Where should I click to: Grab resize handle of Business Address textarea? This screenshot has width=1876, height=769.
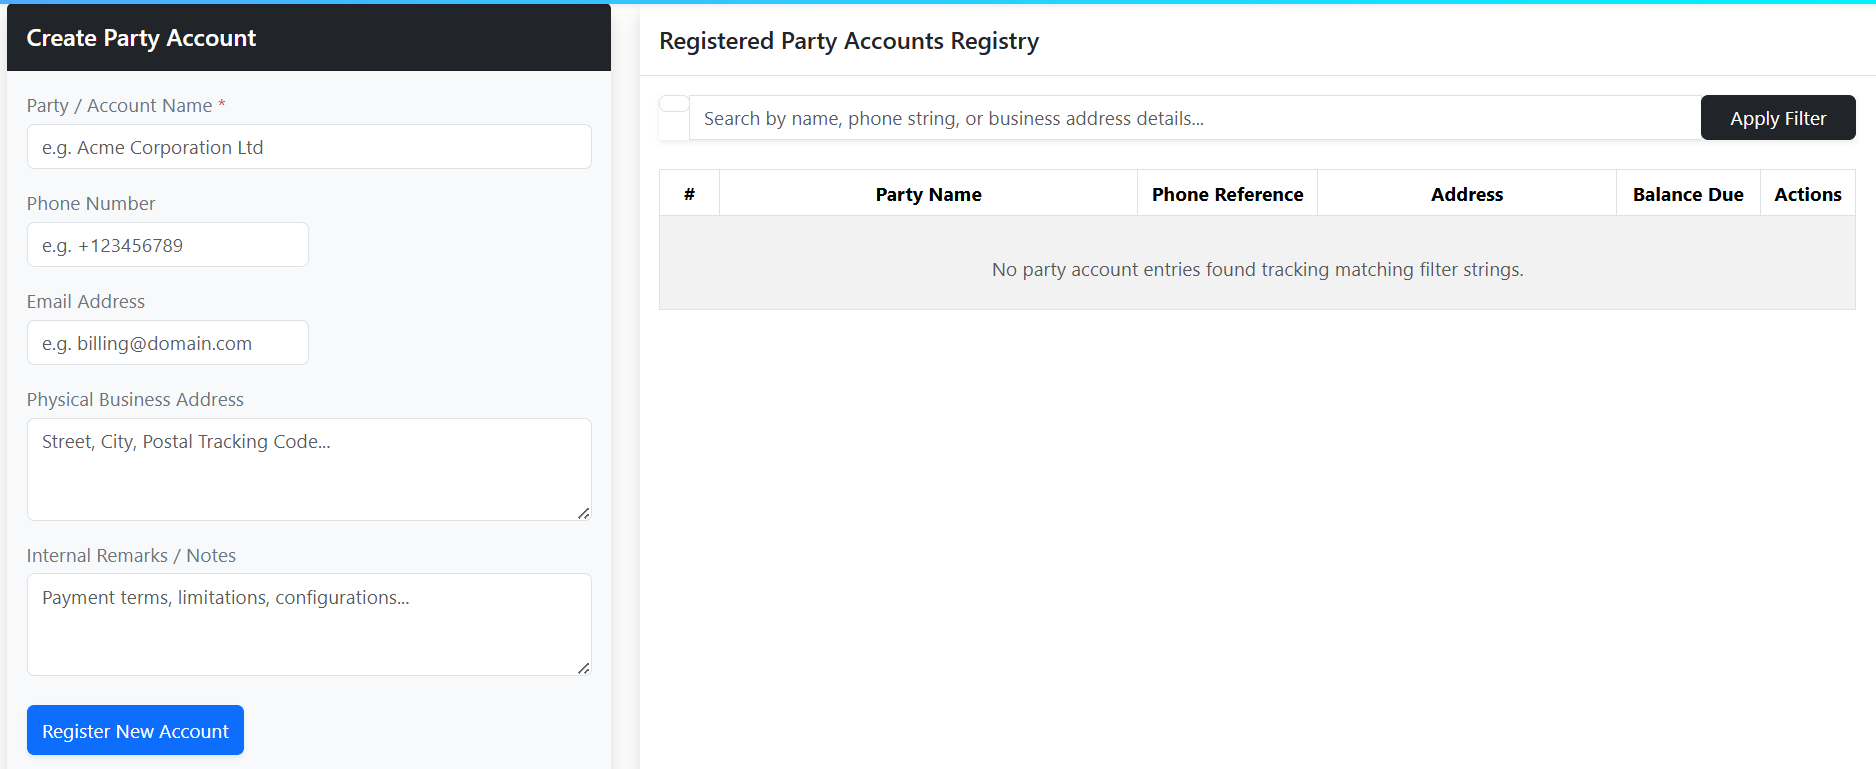click(584, 513)
